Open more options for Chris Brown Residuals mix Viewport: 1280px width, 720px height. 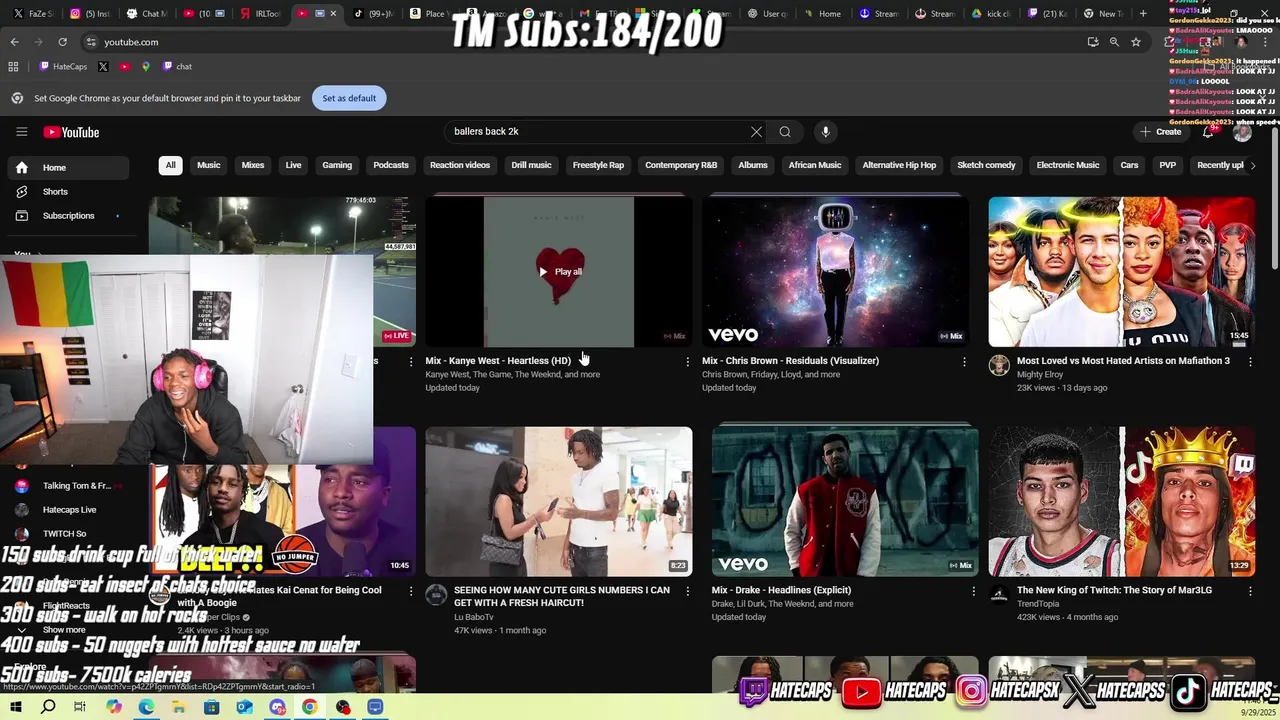[x=964, y=361]
